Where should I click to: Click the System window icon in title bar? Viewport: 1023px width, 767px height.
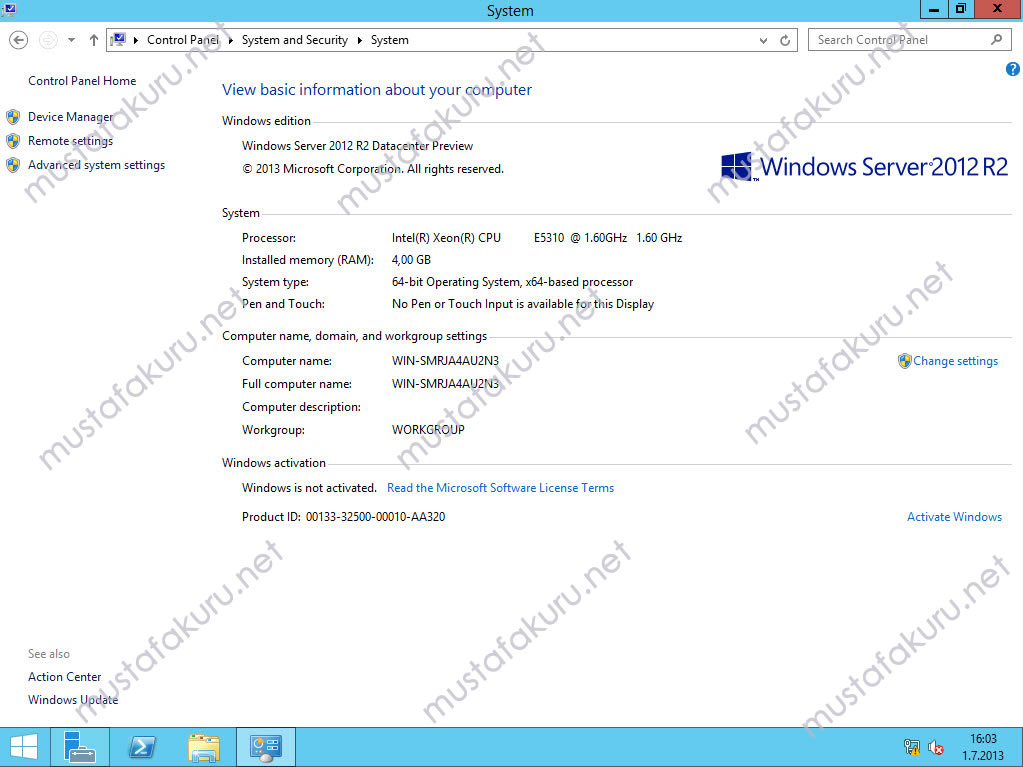(x=9, y=9)
